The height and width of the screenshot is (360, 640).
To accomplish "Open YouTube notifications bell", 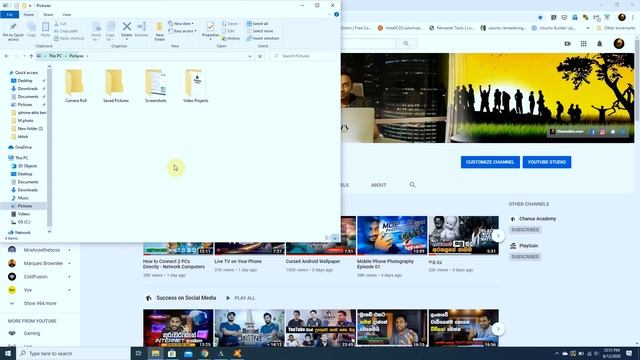I will [600, 44].
